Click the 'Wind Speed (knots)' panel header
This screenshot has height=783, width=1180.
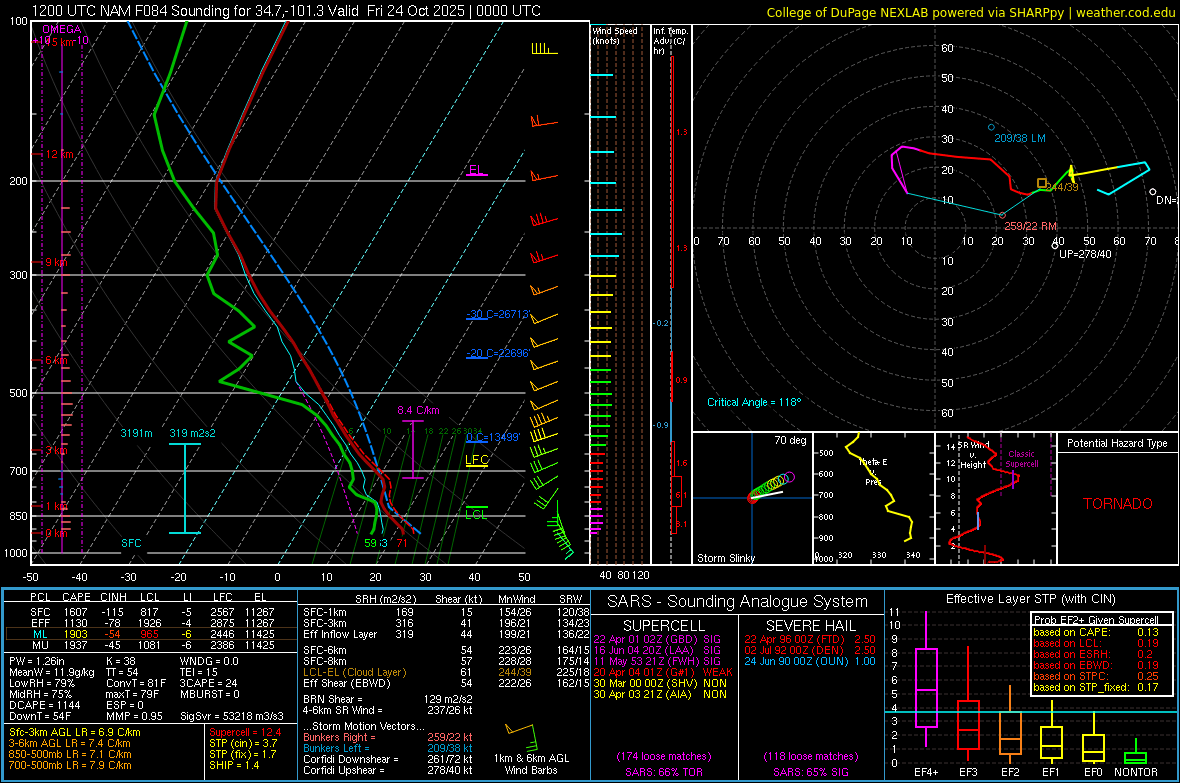coord(615,35)
